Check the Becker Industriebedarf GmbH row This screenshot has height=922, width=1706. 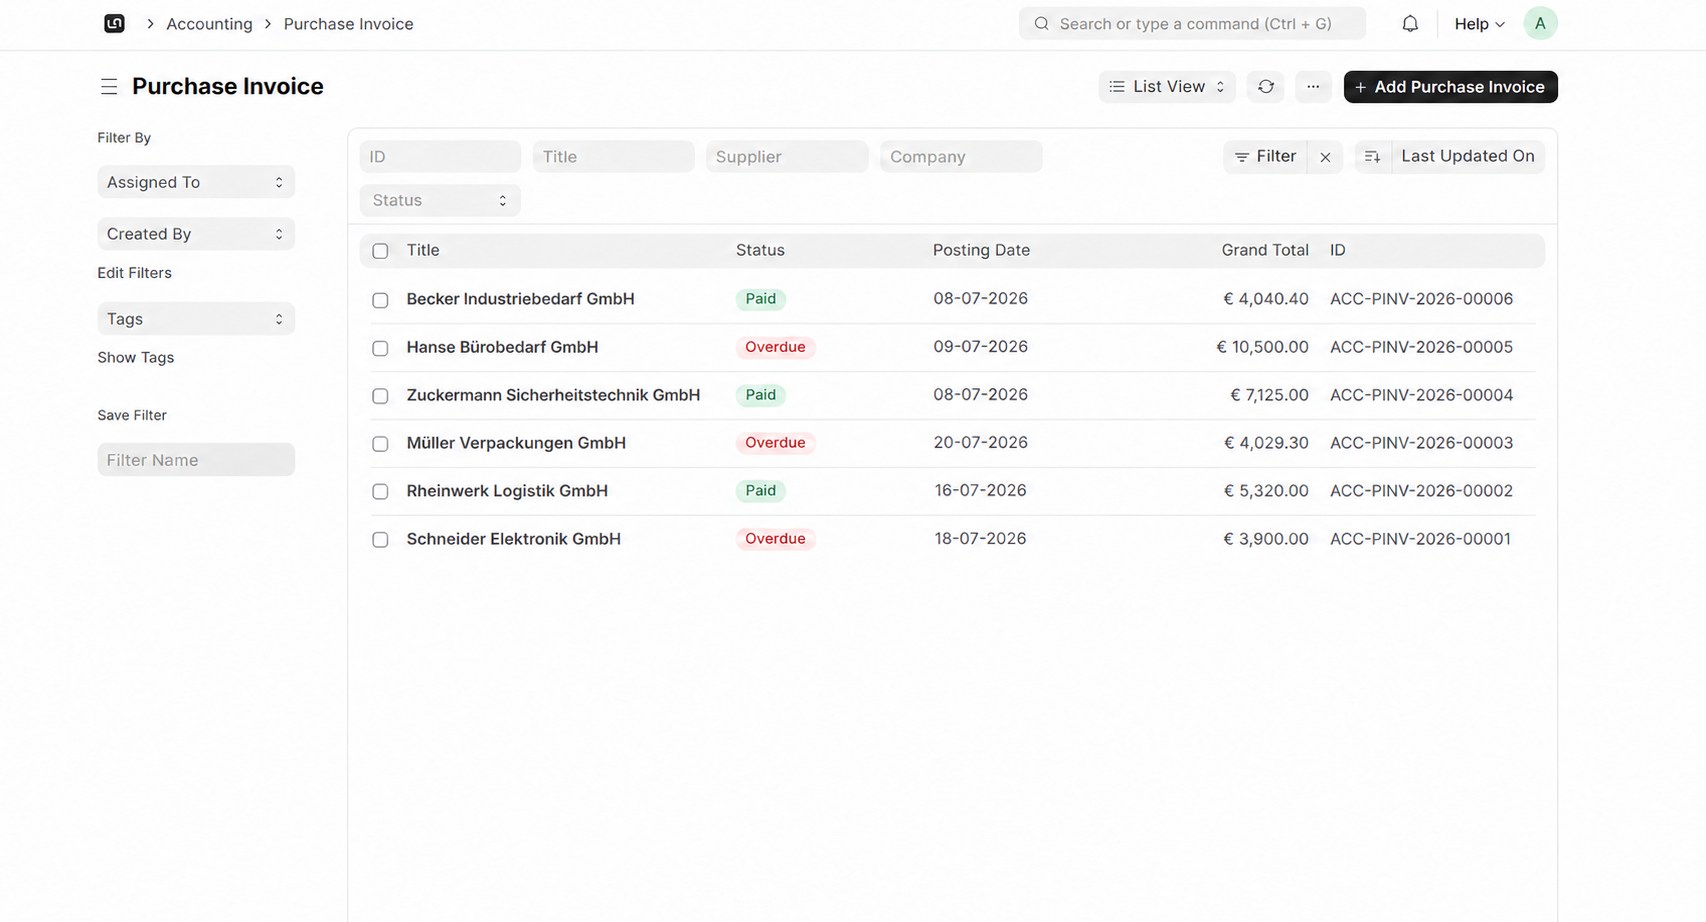coord(380,300)
